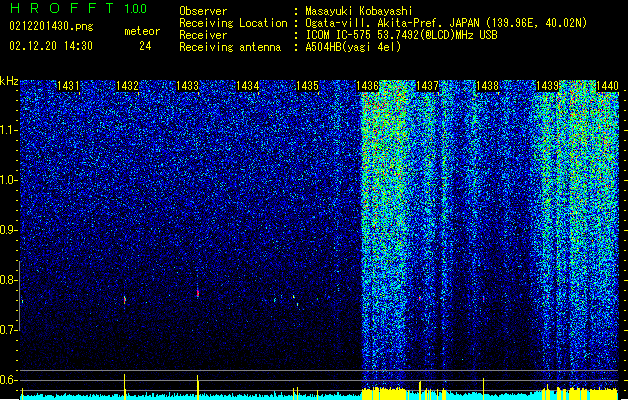Click the 1440 time marker
629x400 pixels.
point(607,85)
